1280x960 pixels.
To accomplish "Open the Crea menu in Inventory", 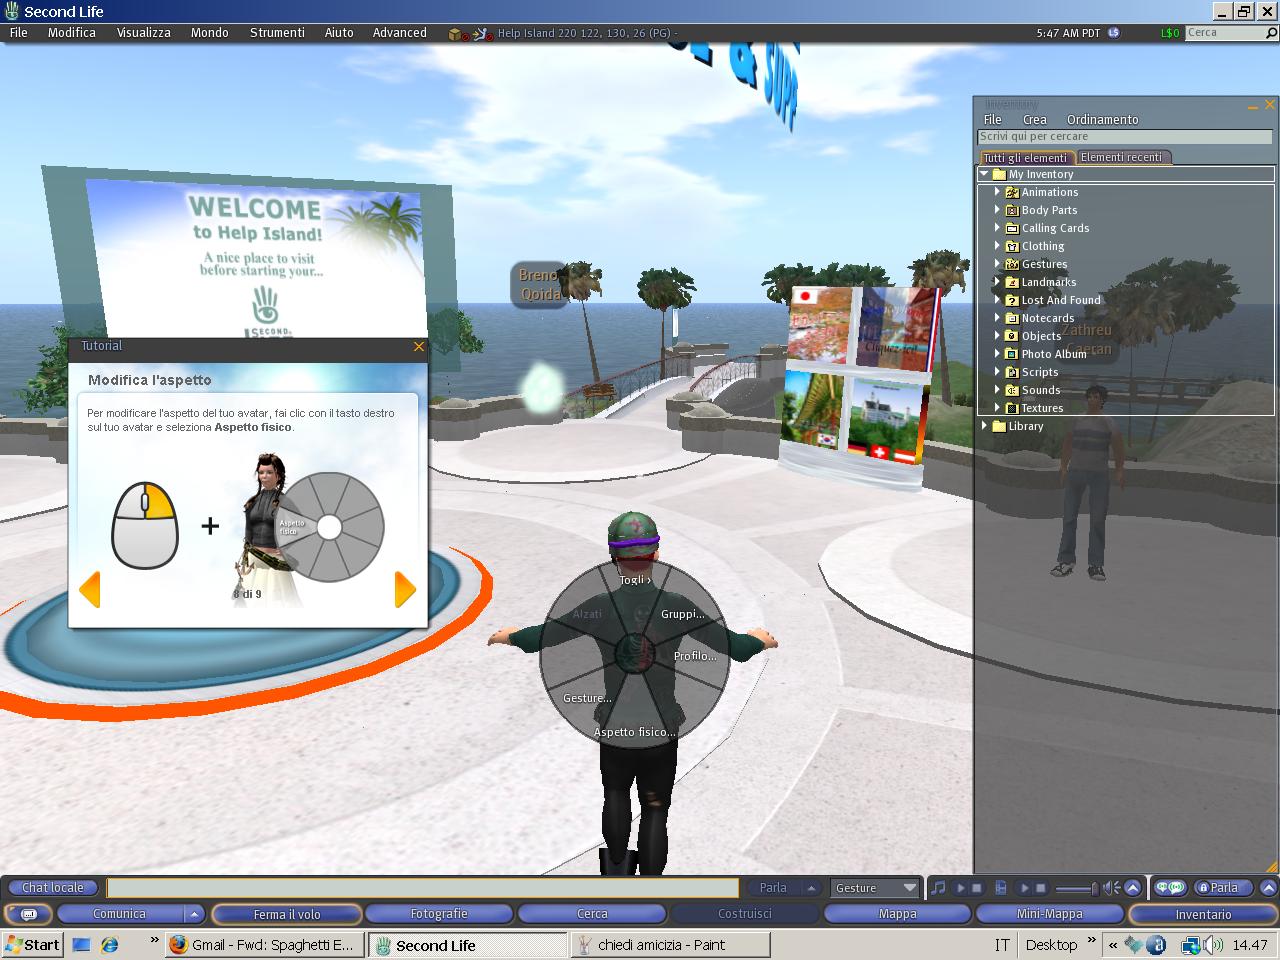I will click(x=1035, y=119).
